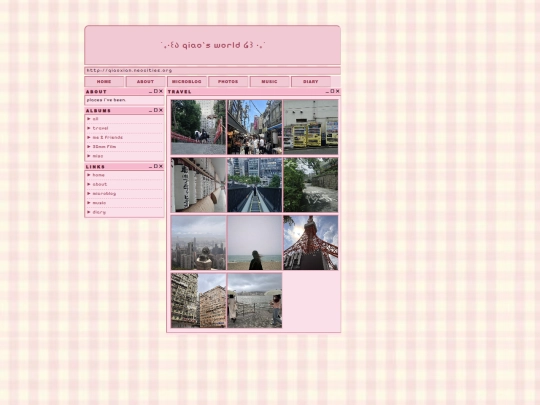Open the MUSIC nav tab
The width and height of the screenshot is (540, 405).
(269, 82)
